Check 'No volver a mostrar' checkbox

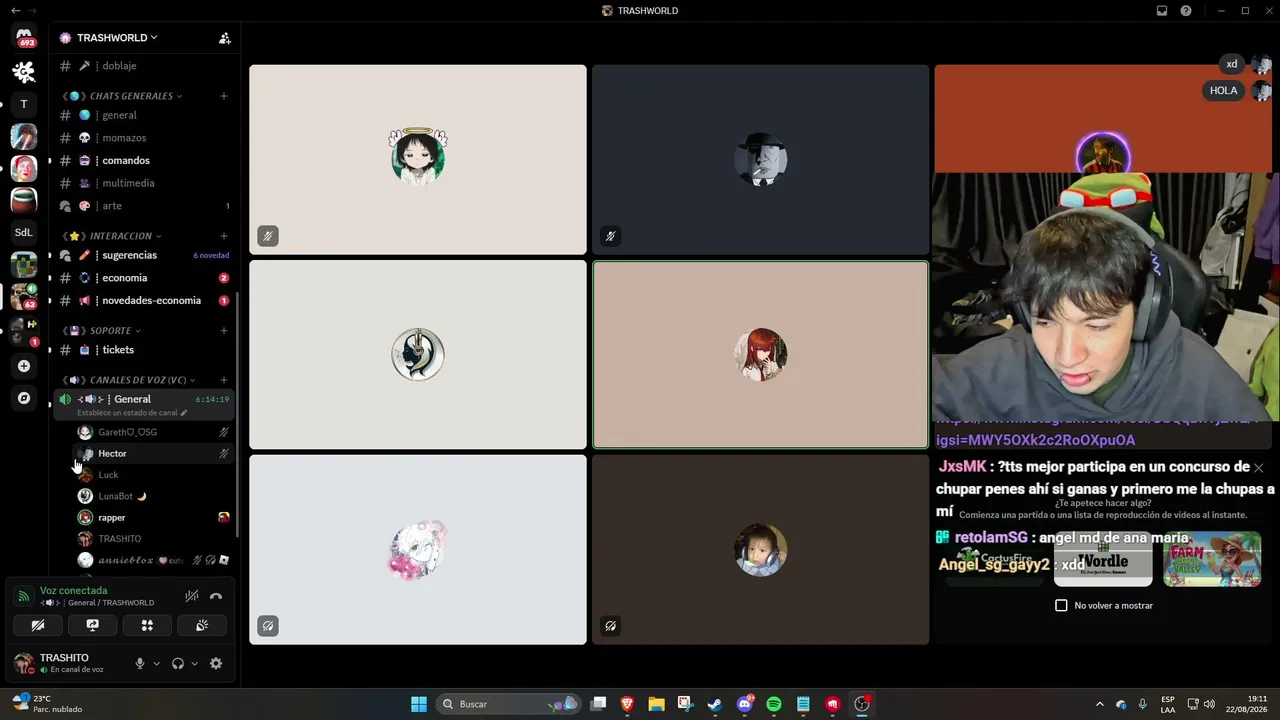coord(1061,606)
